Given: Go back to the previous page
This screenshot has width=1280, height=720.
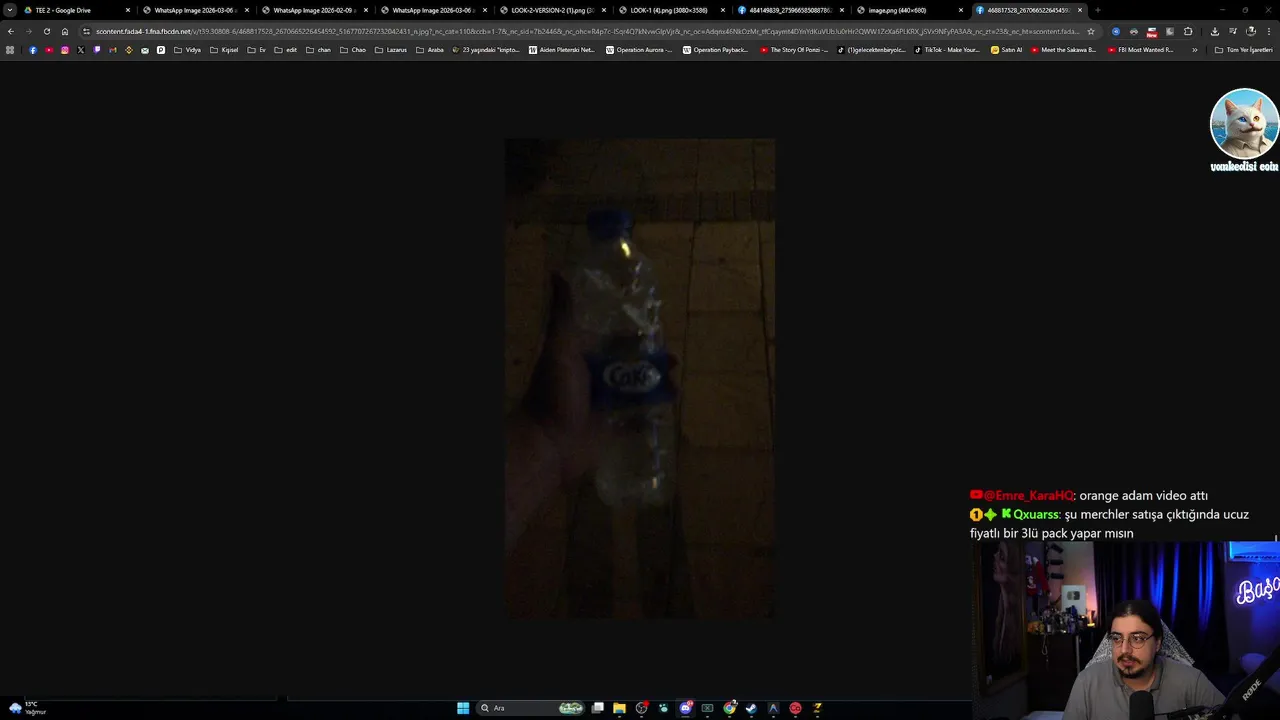Looking at the screenshot, I should click(11, 31).
